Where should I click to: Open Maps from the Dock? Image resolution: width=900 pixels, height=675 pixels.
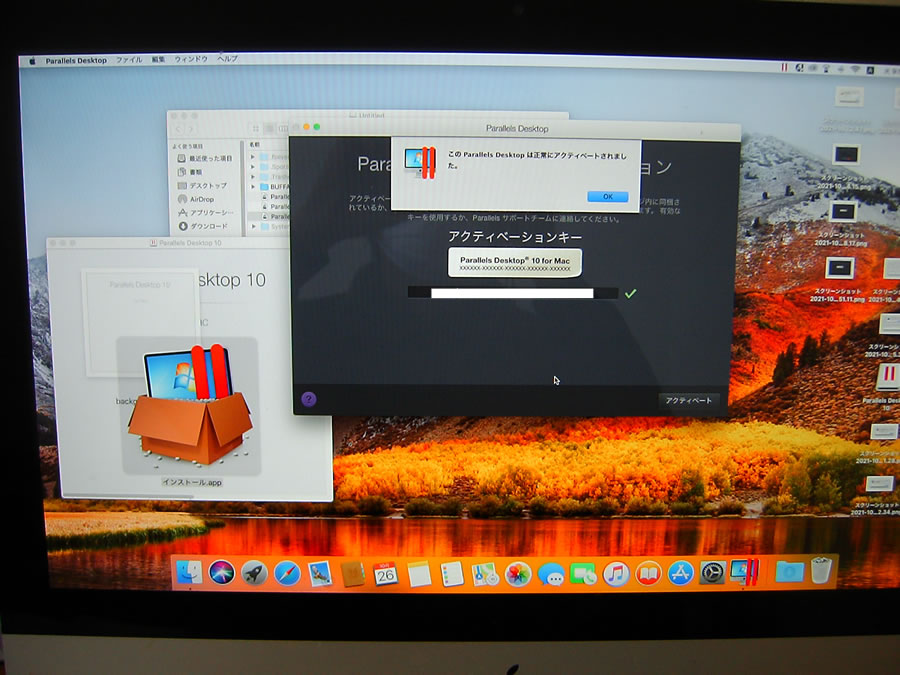tap(484, 574)
